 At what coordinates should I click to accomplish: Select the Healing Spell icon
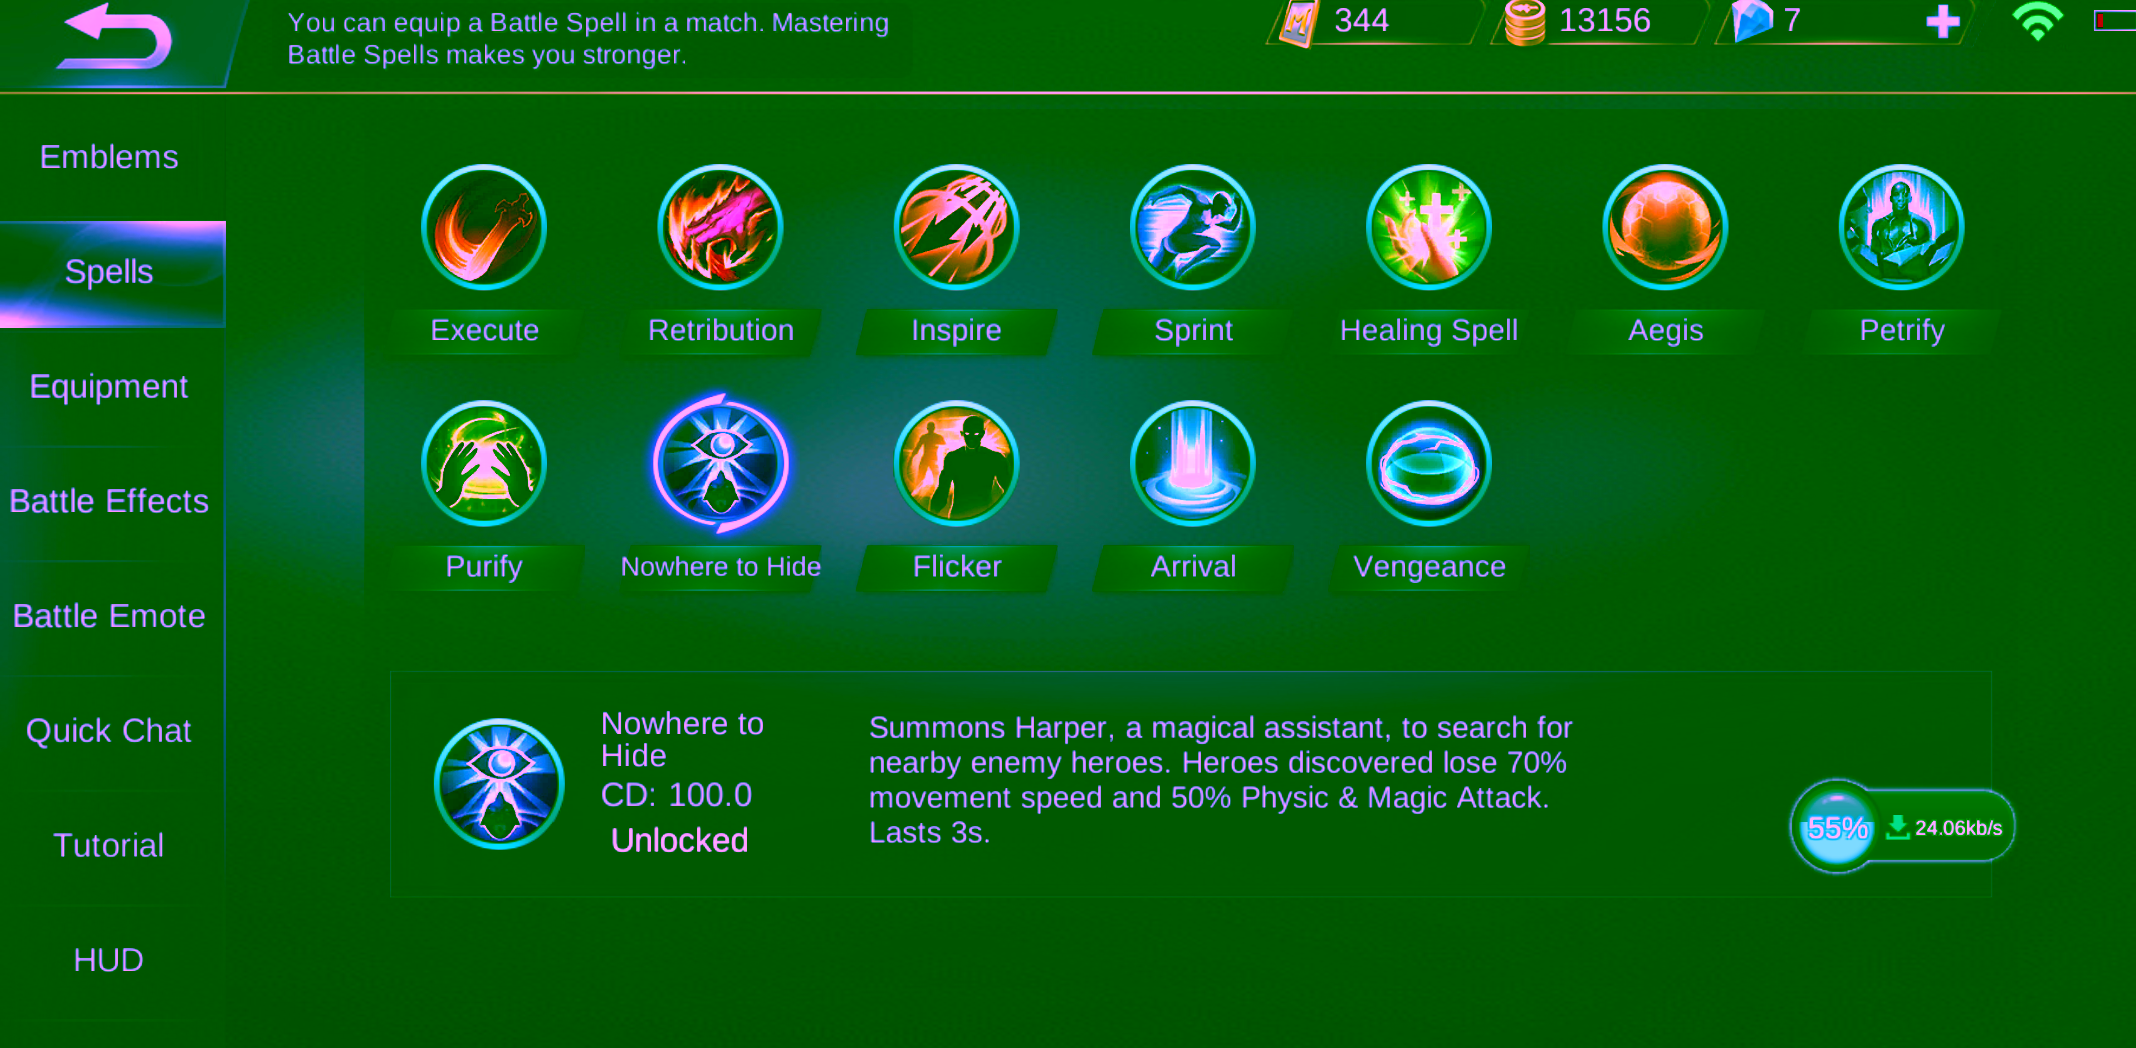(1429, 228)
